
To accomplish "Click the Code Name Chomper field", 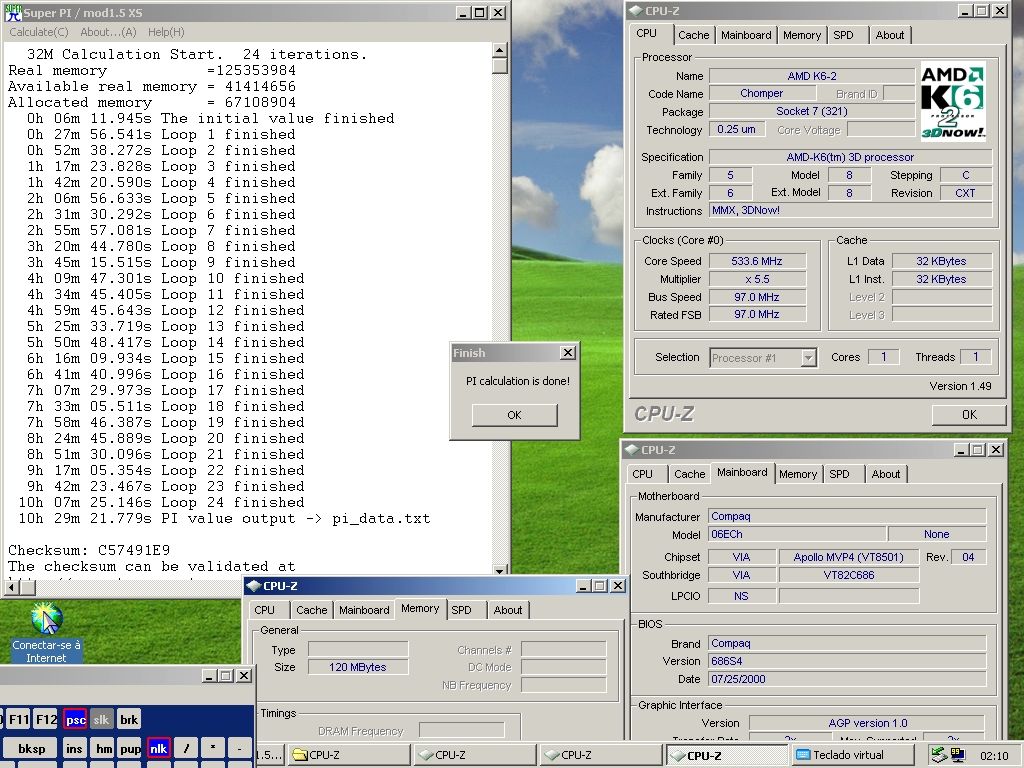I will pos(761,93).
